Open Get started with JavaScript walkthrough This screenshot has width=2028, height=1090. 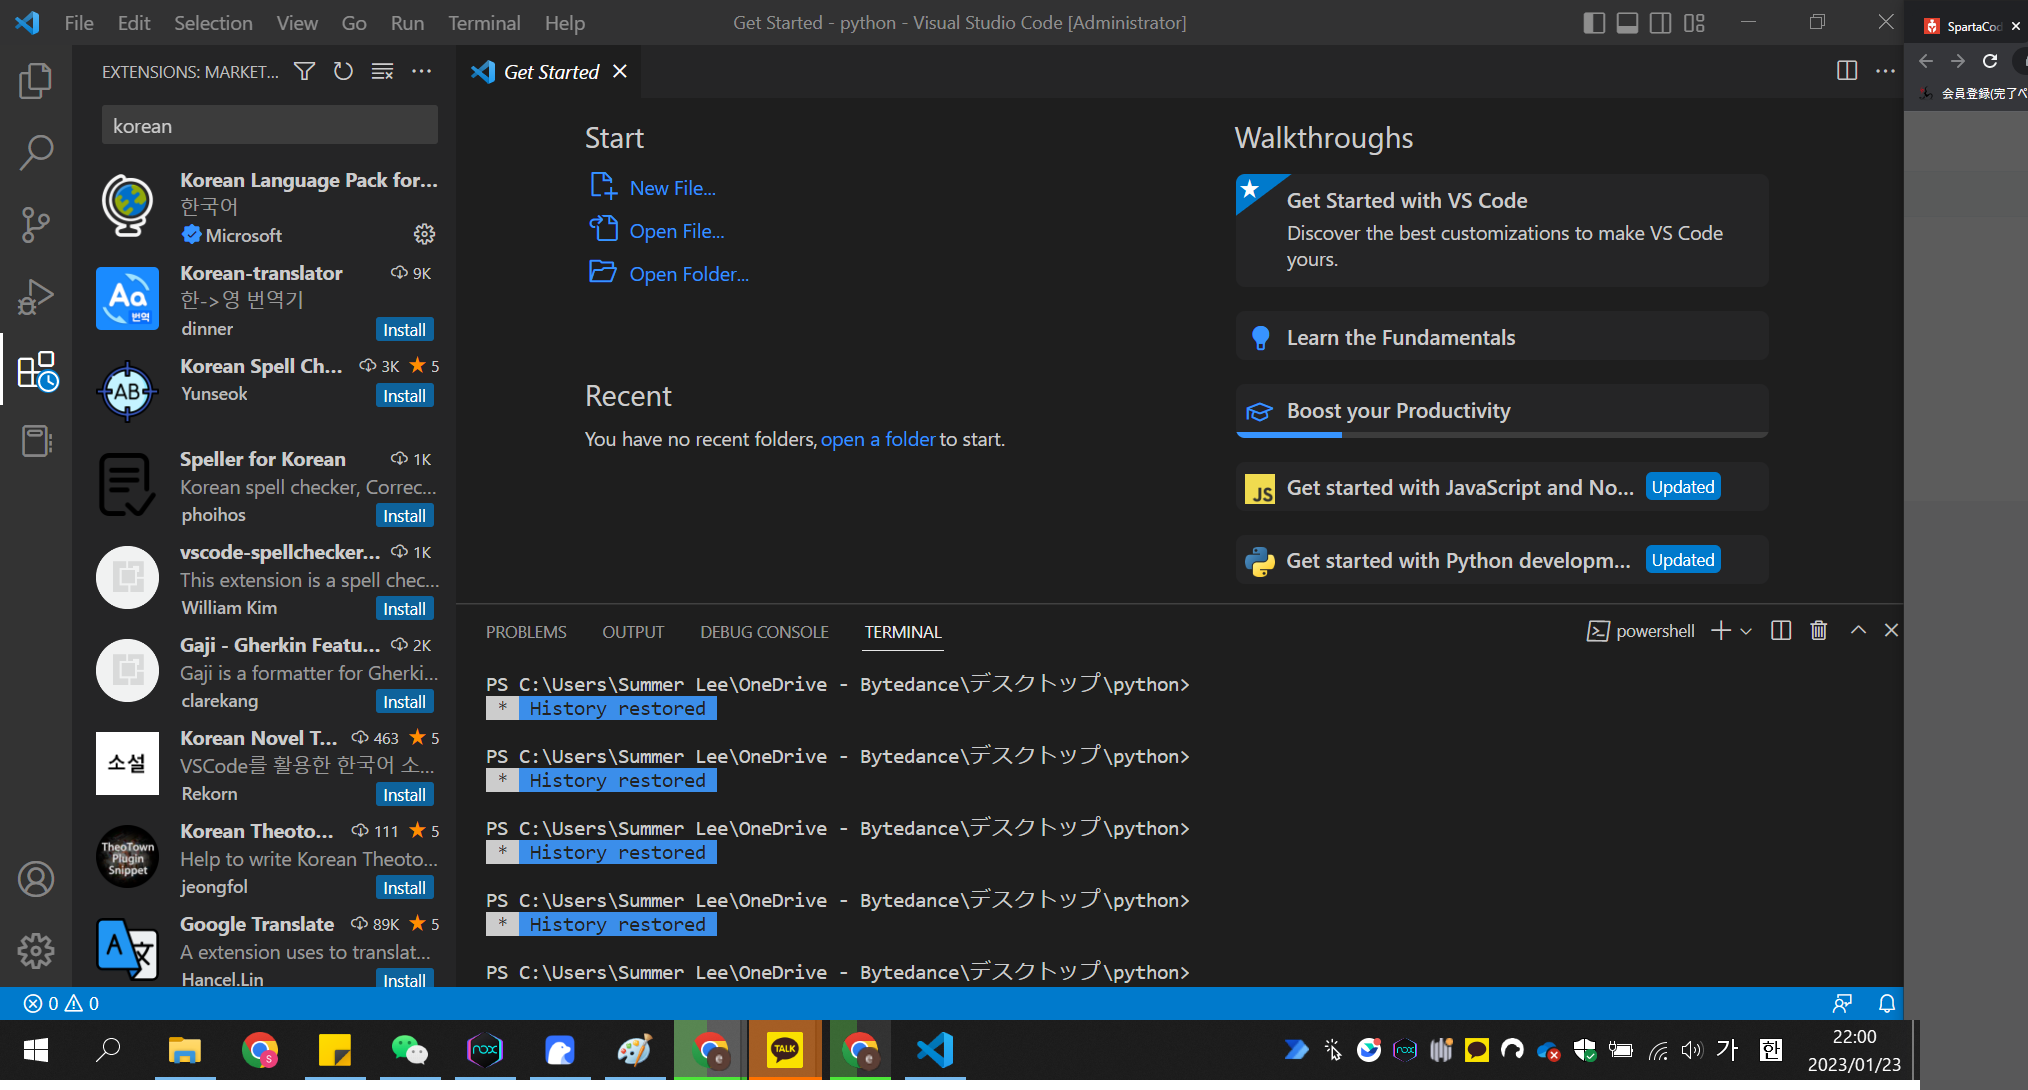coord(1502,487)
